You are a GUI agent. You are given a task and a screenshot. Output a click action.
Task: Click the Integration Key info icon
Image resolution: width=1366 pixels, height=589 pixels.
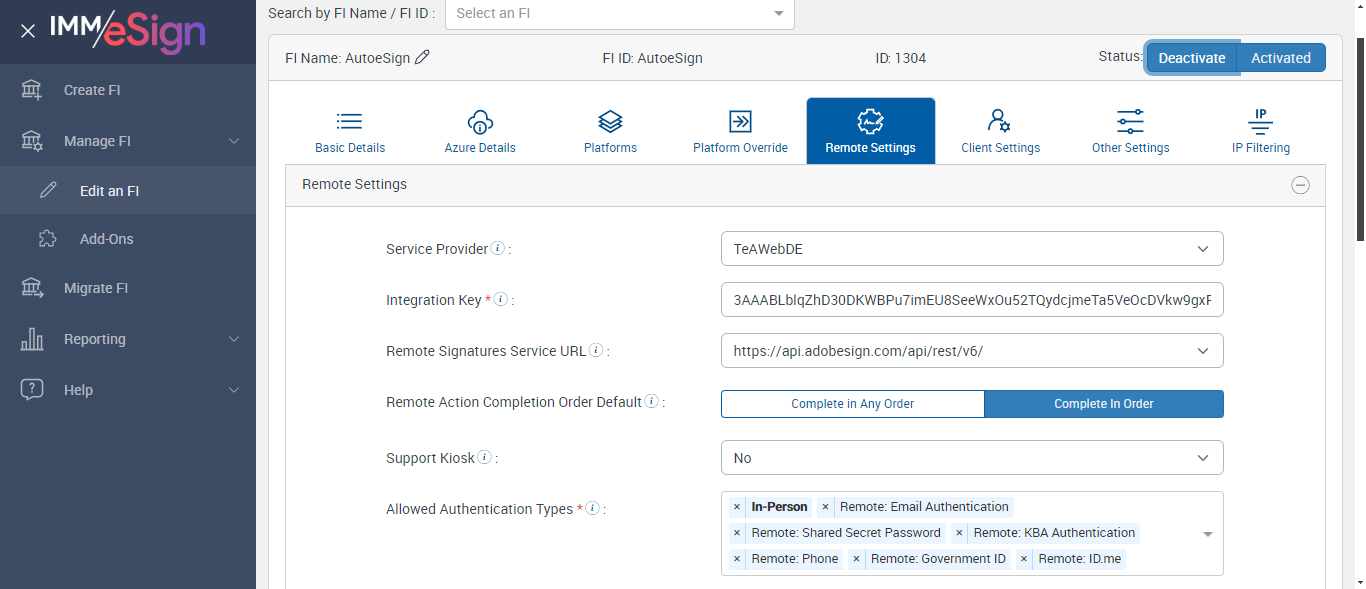[500, 300]
